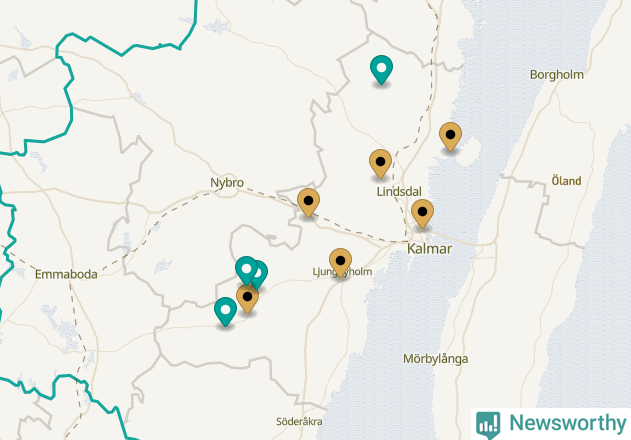Image resolution: width=631 pixels, height=440 pixels.
Task: Open the yellow marker below the teal pair
Action: coord(247,300)
